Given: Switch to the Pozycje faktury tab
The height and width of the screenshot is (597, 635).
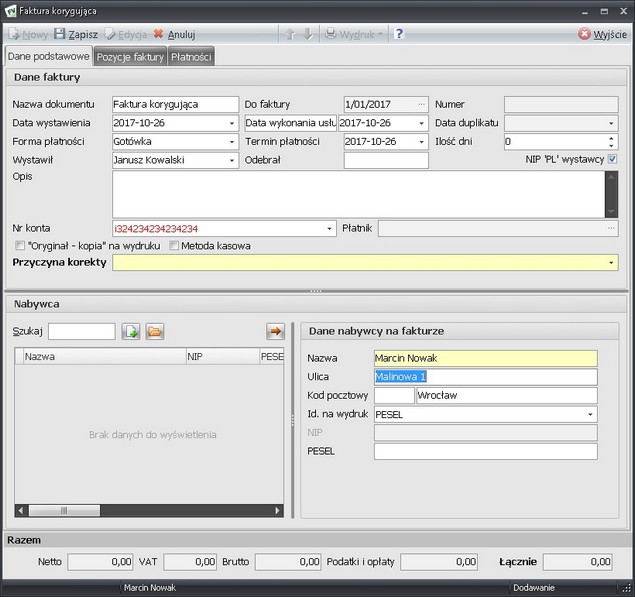Looking at the screenshot, I should coord(130,57).
